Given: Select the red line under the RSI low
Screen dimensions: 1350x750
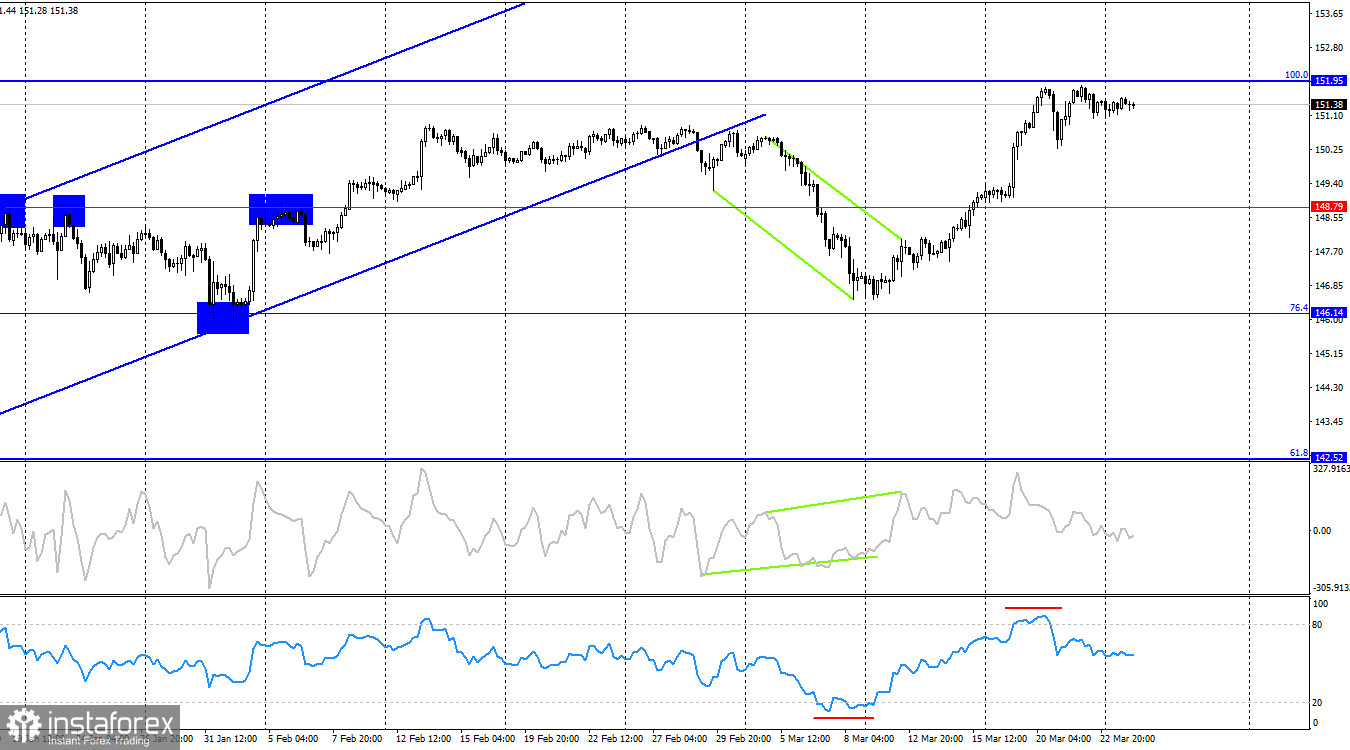Looking at the screenshot, I should pyautogui.click(x=843, y=717).
